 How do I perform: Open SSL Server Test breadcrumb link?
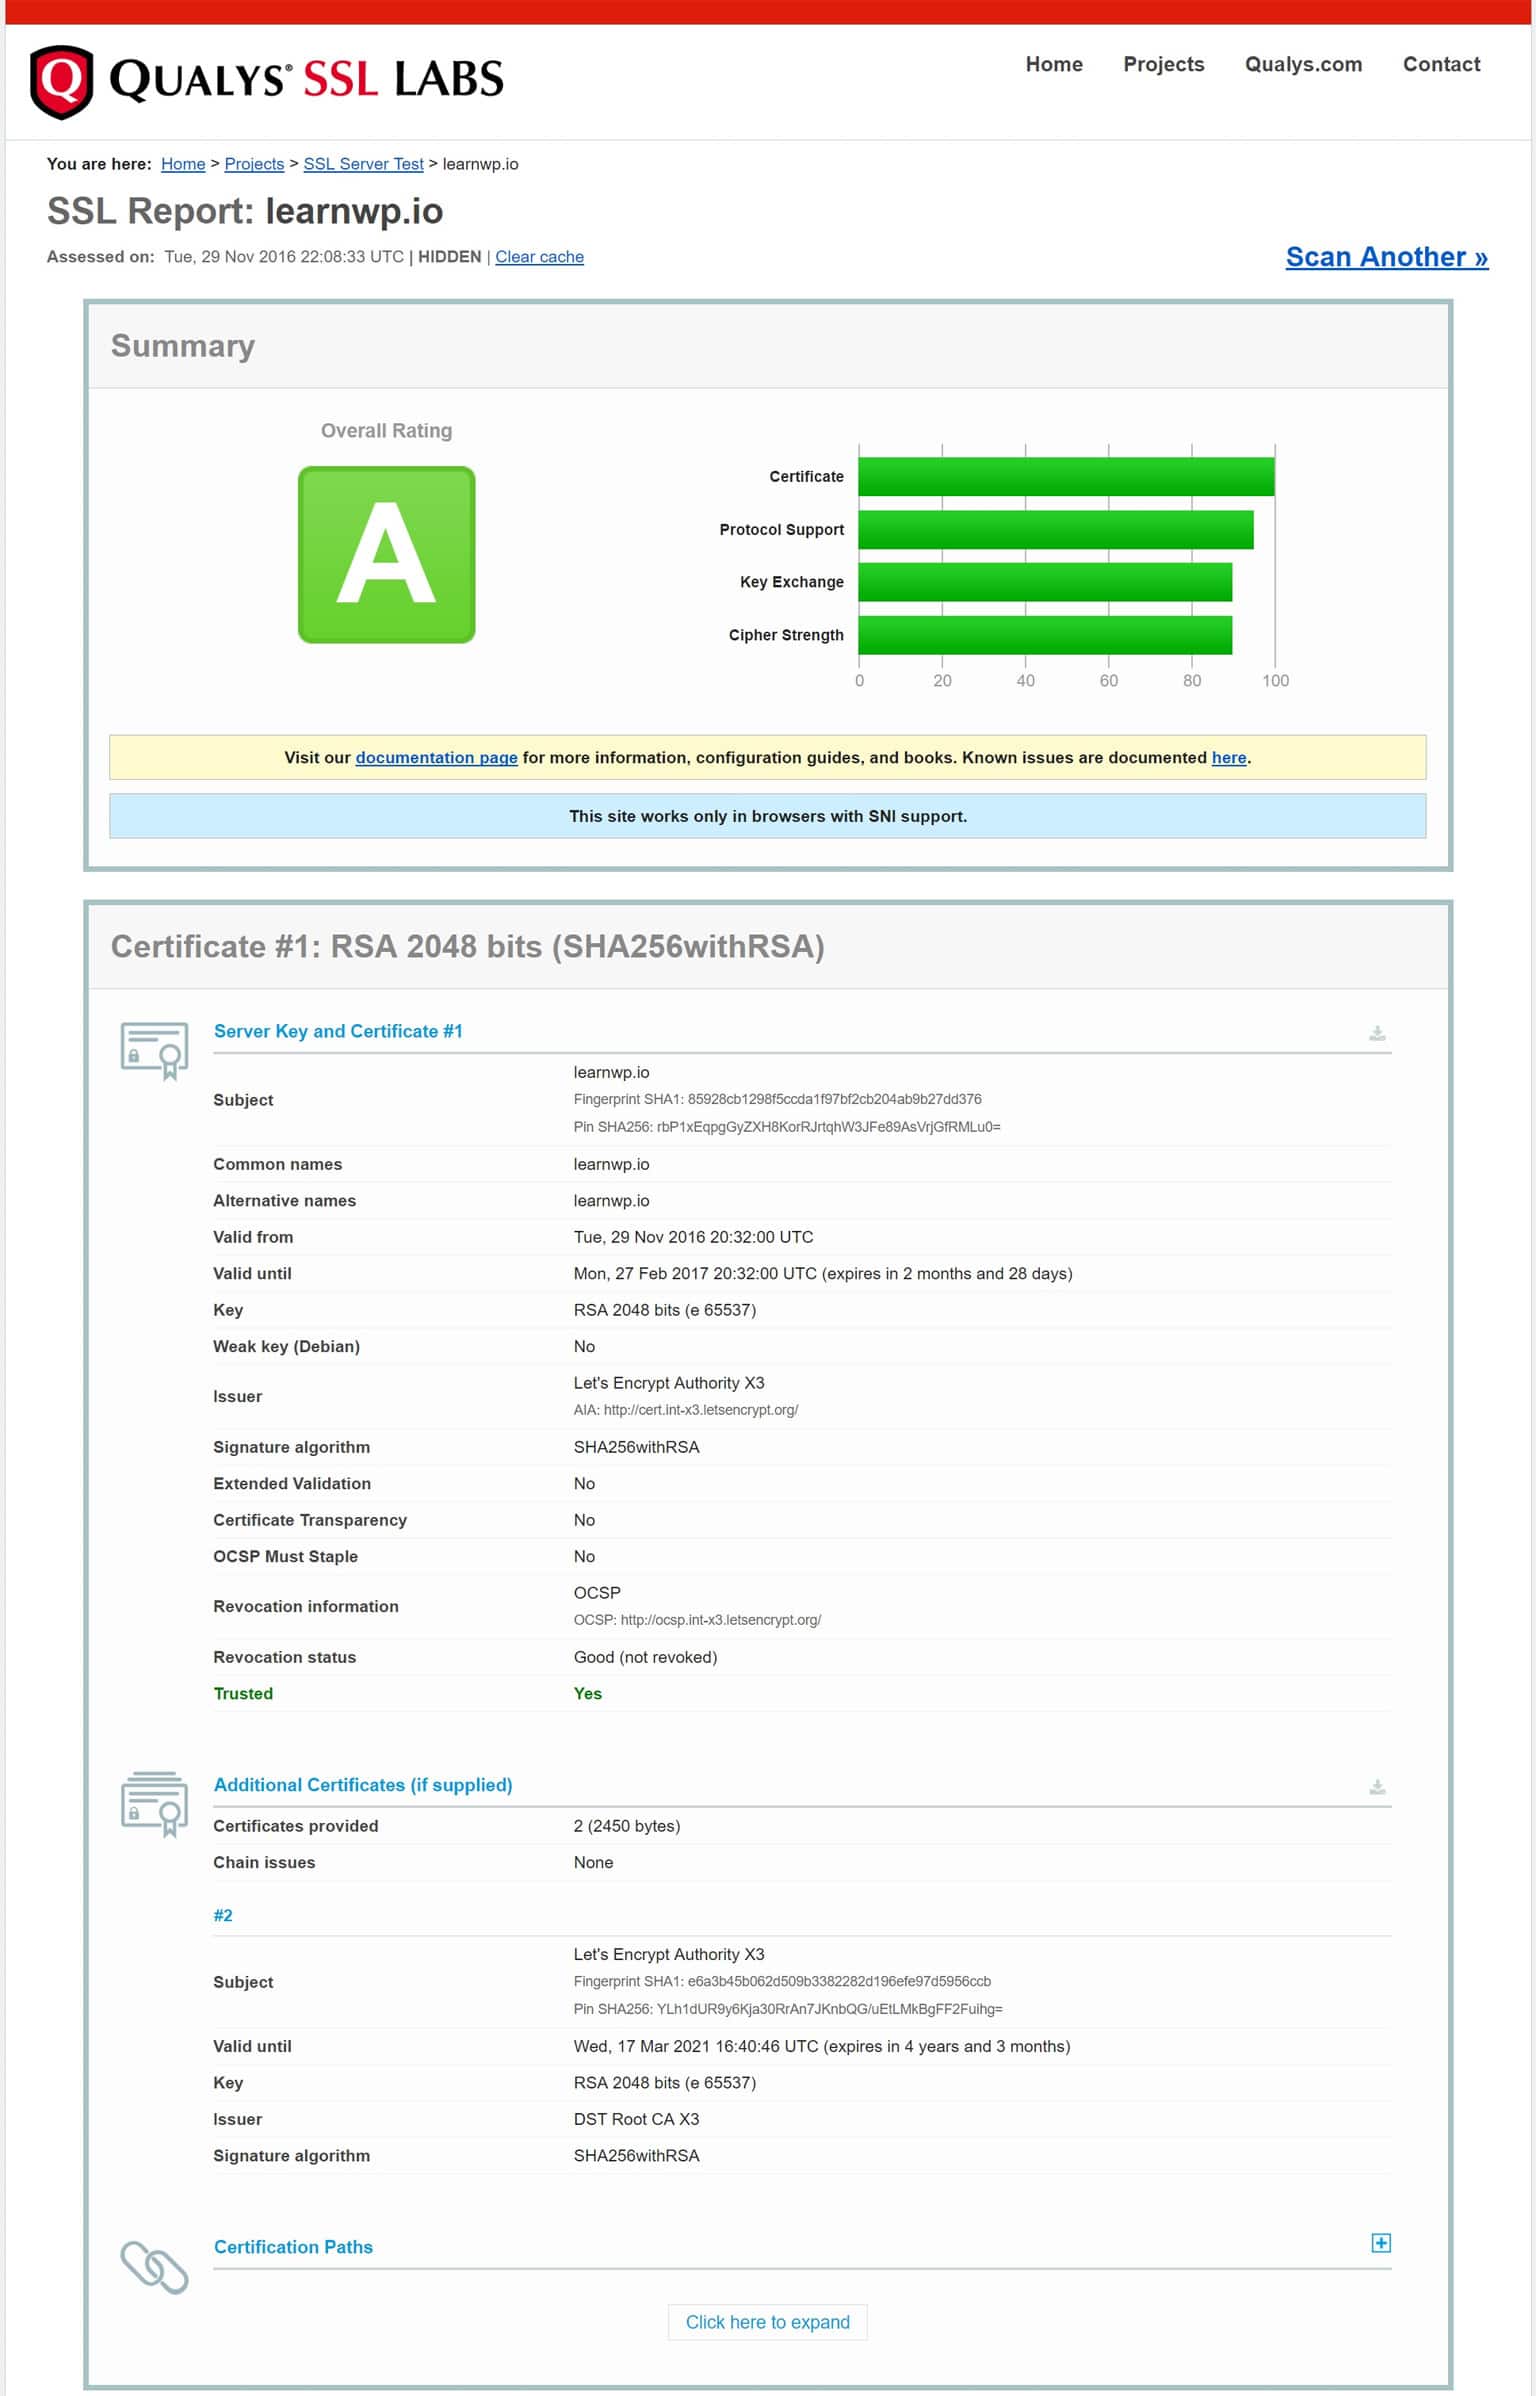(363, 164)
